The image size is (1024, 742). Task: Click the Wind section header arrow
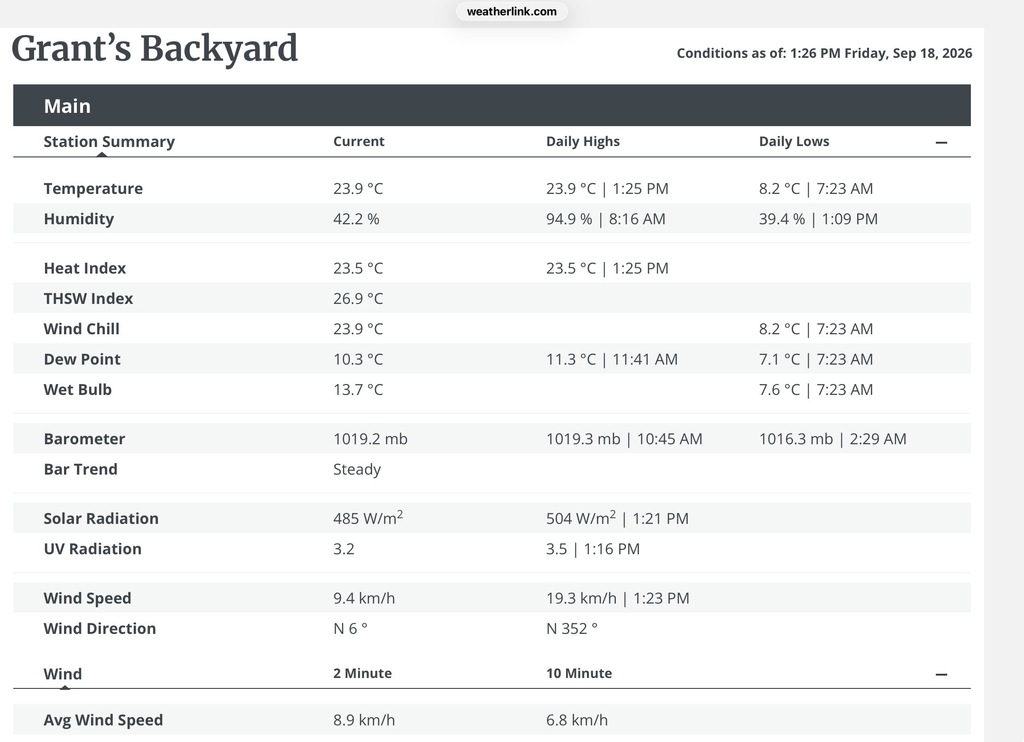pos(65,686)
